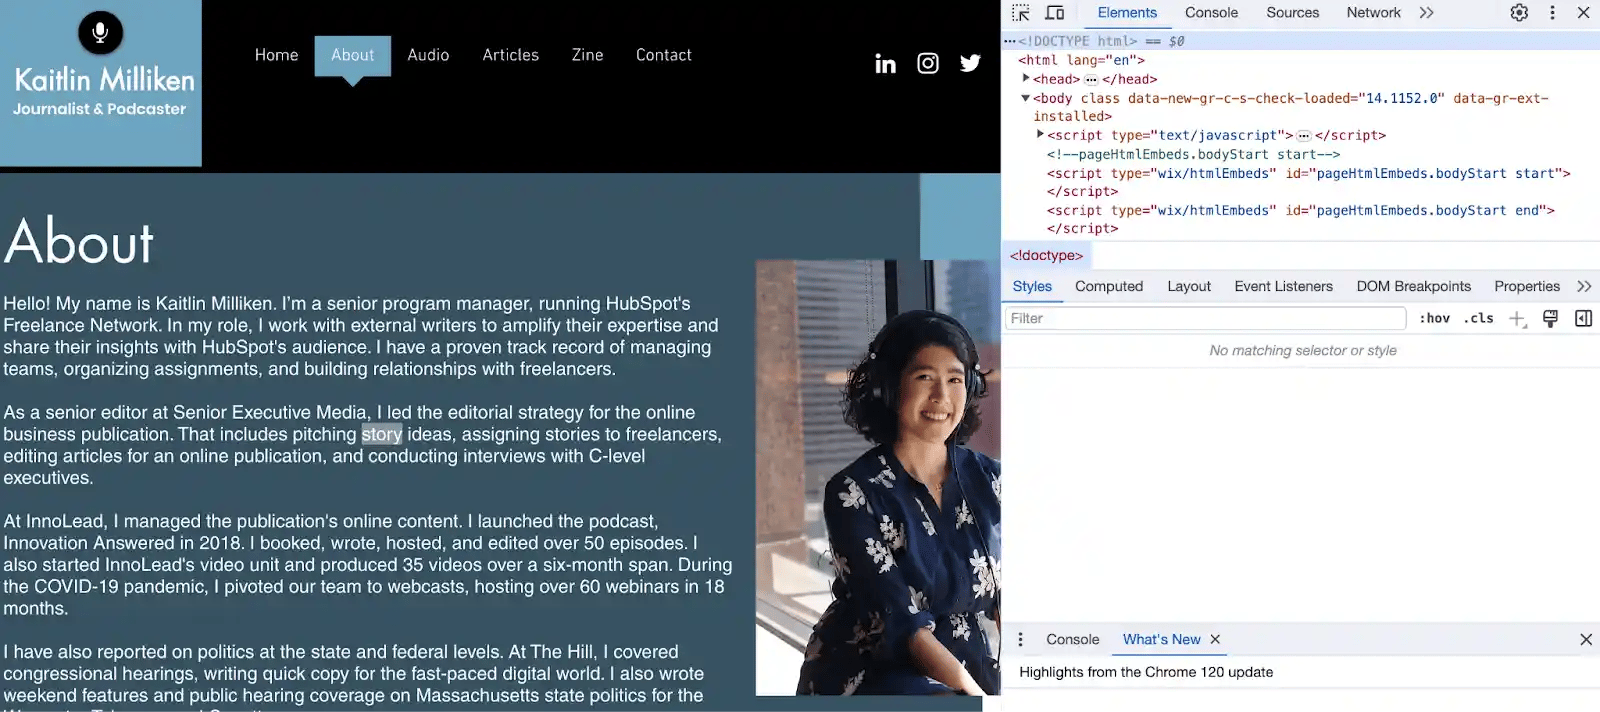The width and height of the screenshot is (1600, 712).
Task: Toggle the computed styles sidebar icon
Action: [1583, 319]
